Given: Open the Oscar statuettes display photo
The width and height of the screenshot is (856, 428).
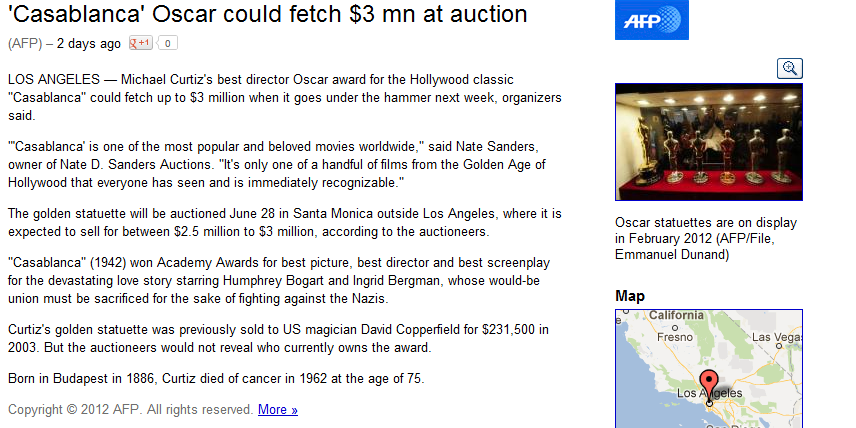Looking at the screenshot, I should pyautogui.click(x=709, y=142).
